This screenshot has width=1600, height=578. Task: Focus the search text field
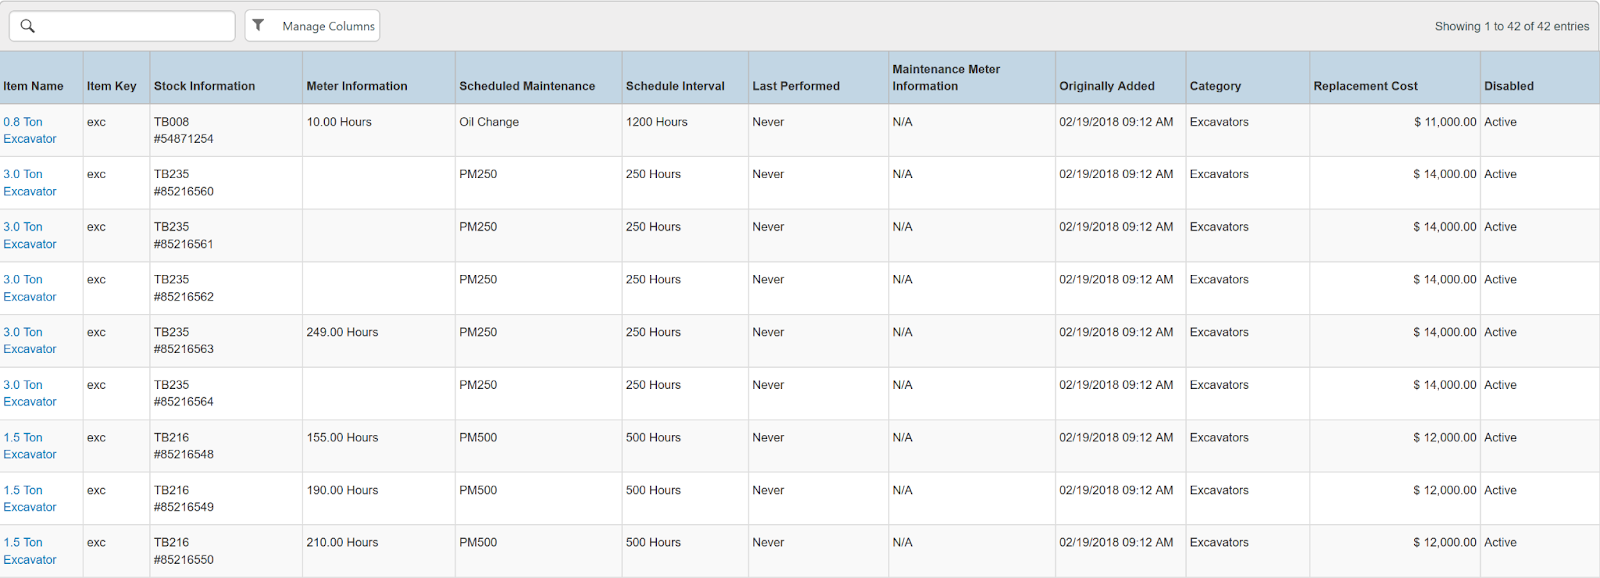(x=135, y=26)
